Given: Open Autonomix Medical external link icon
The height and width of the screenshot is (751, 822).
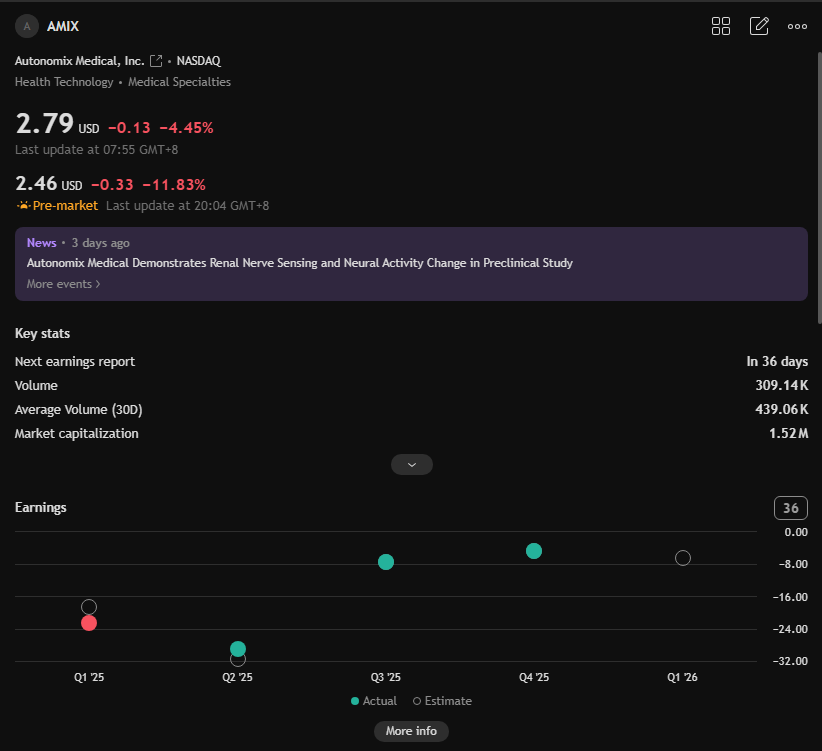Looking at the screenshot, I should 156,61.
